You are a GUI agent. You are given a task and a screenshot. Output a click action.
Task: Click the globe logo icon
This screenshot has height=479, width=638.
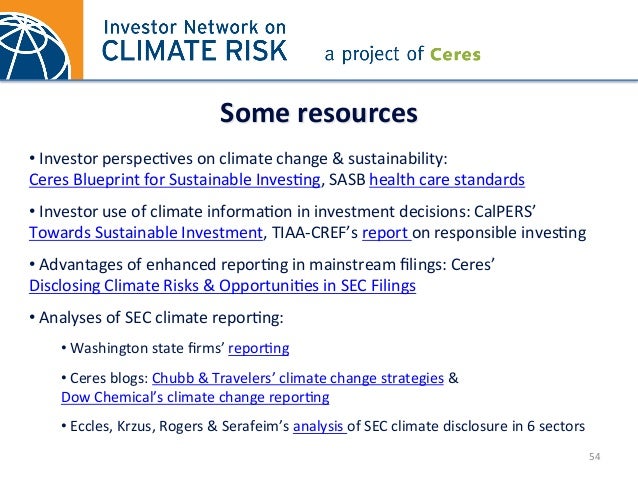tap(42, 38)
